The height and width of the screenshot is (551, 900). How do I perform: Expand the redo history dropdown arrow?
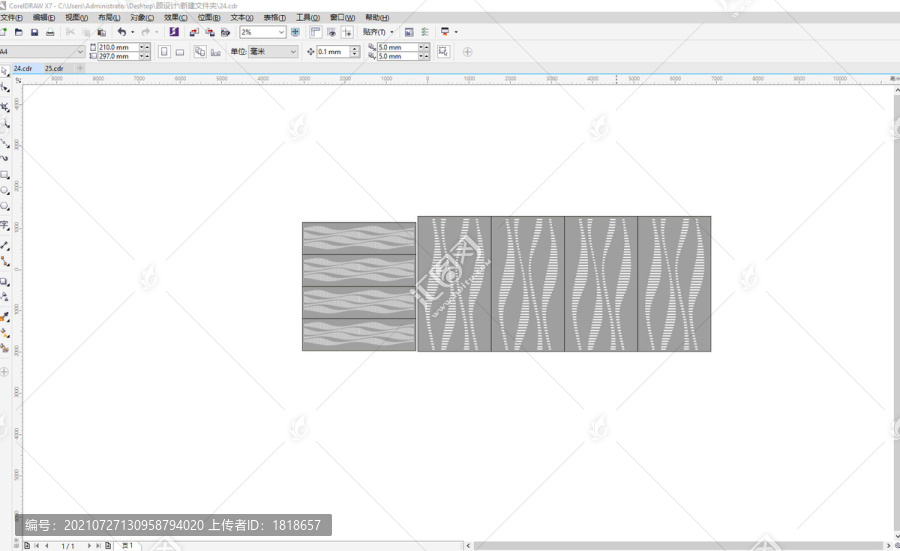tap(156, 32)
